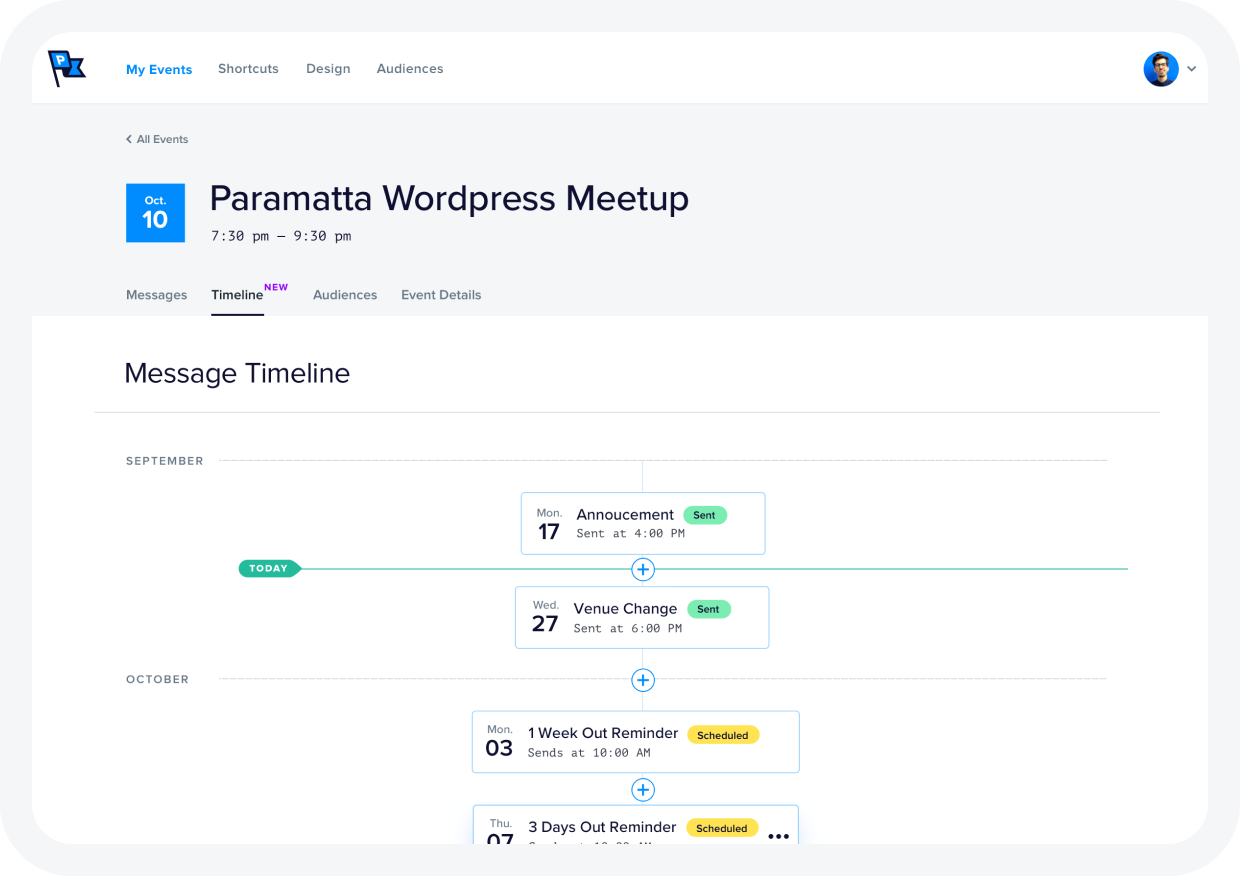Image resolution: width=1240 pixels, height=876 pixels.
Task: Click the TODAY timeline marker
Action: point(269,568)
